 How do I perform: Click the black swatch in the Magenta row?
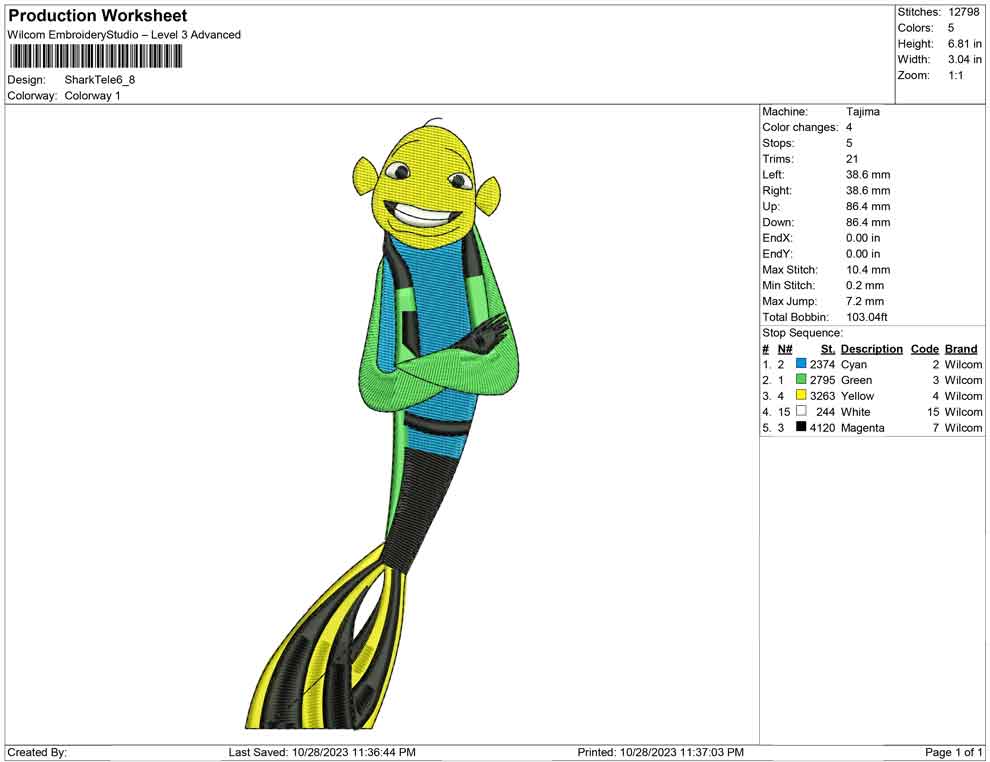801,427
